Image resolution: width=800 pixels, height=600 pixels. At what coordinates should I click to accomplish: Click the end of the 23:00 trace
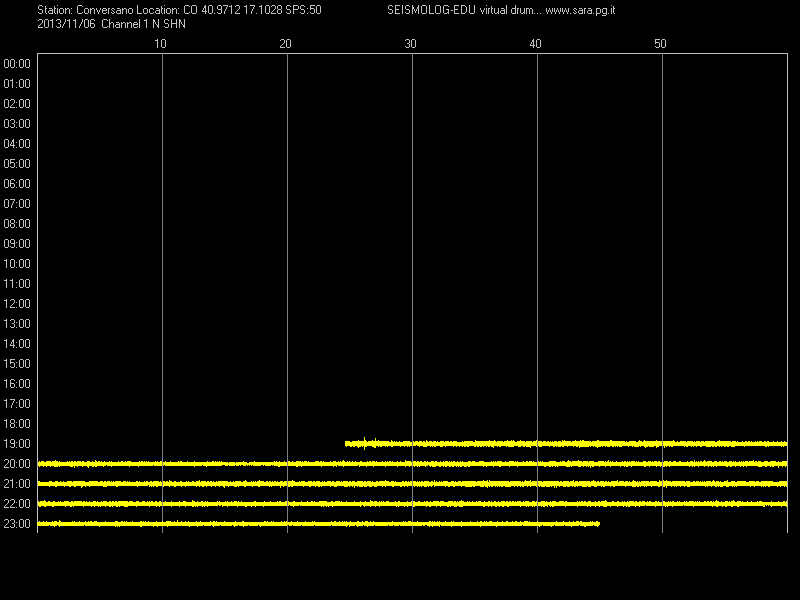click(598, 523)
